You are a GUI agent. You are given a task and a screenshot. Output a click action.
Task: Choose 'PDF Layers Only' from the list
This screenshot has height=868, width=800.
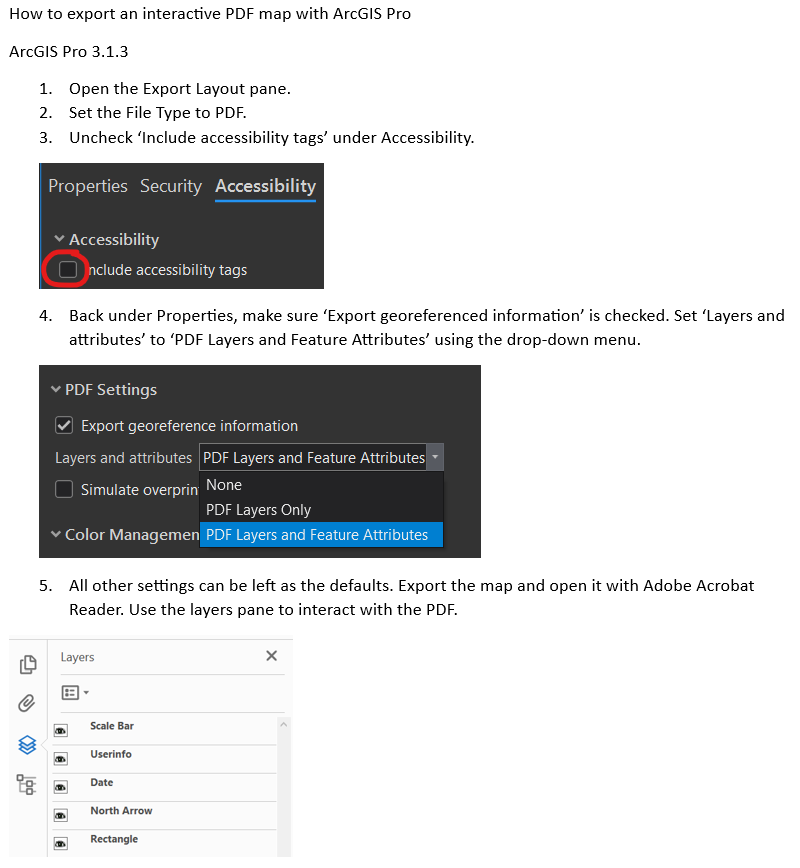pos(258,509)
